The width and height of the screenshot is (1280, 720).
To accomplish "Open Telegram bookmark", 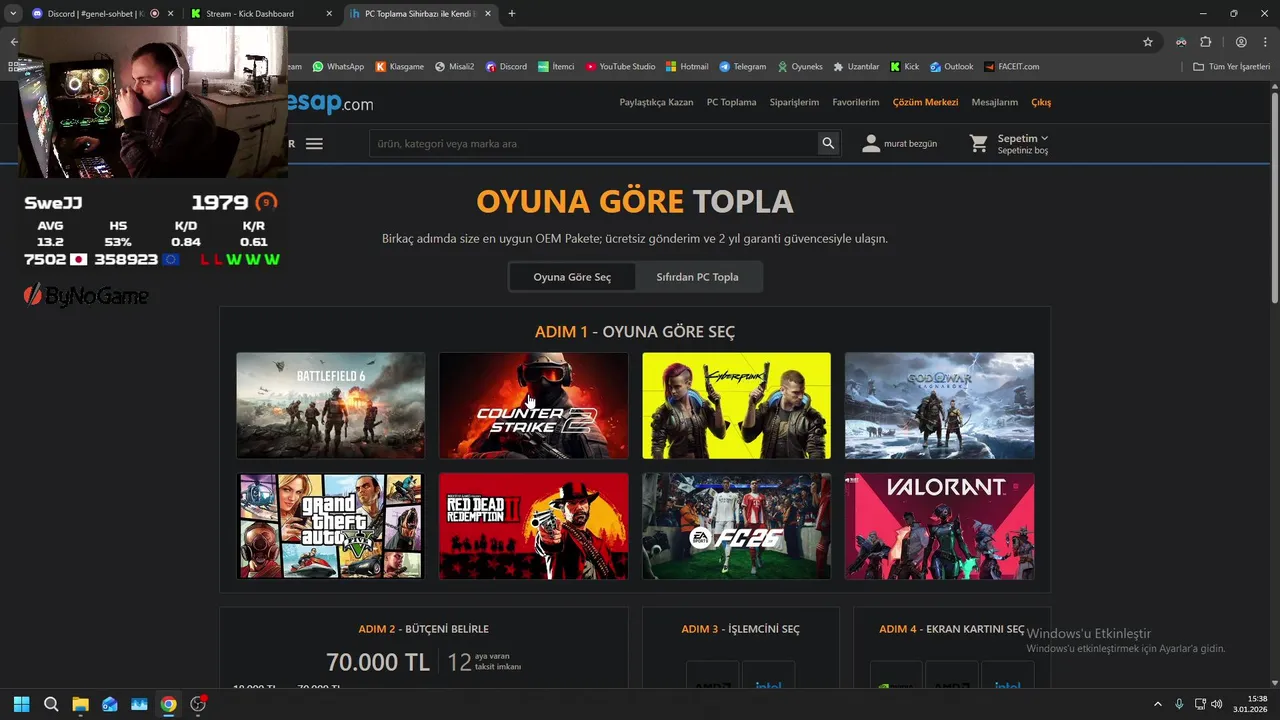I will (743, 67).
